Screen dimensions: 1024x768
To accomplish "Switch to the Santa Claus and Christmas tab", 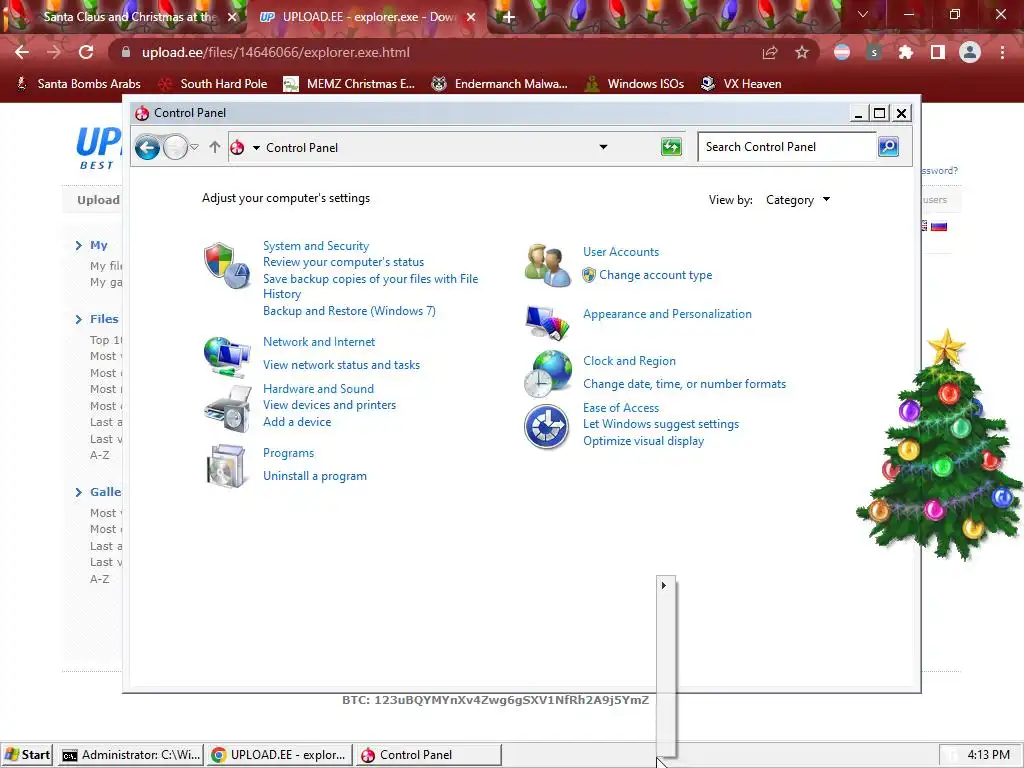I will [x=129, y=17].
